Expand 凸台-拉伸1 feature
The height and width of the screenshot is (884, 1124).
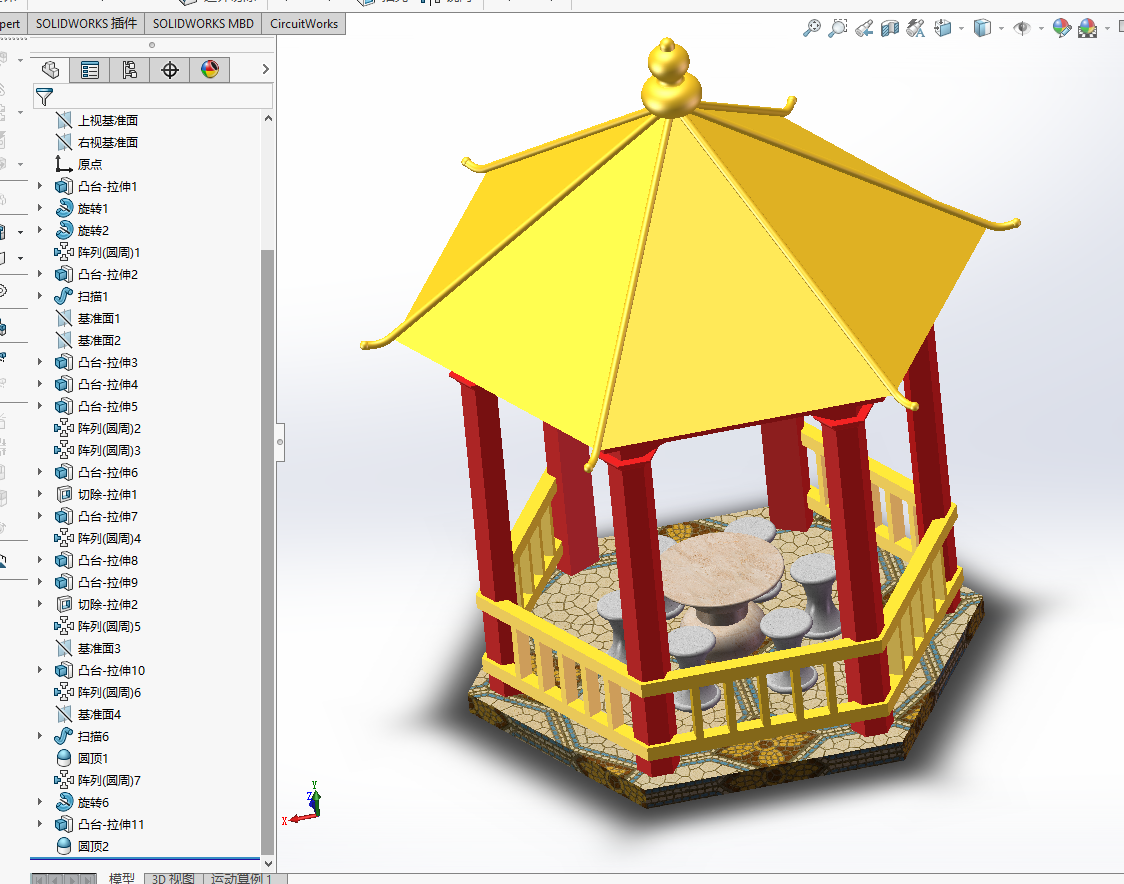point(40,186)
